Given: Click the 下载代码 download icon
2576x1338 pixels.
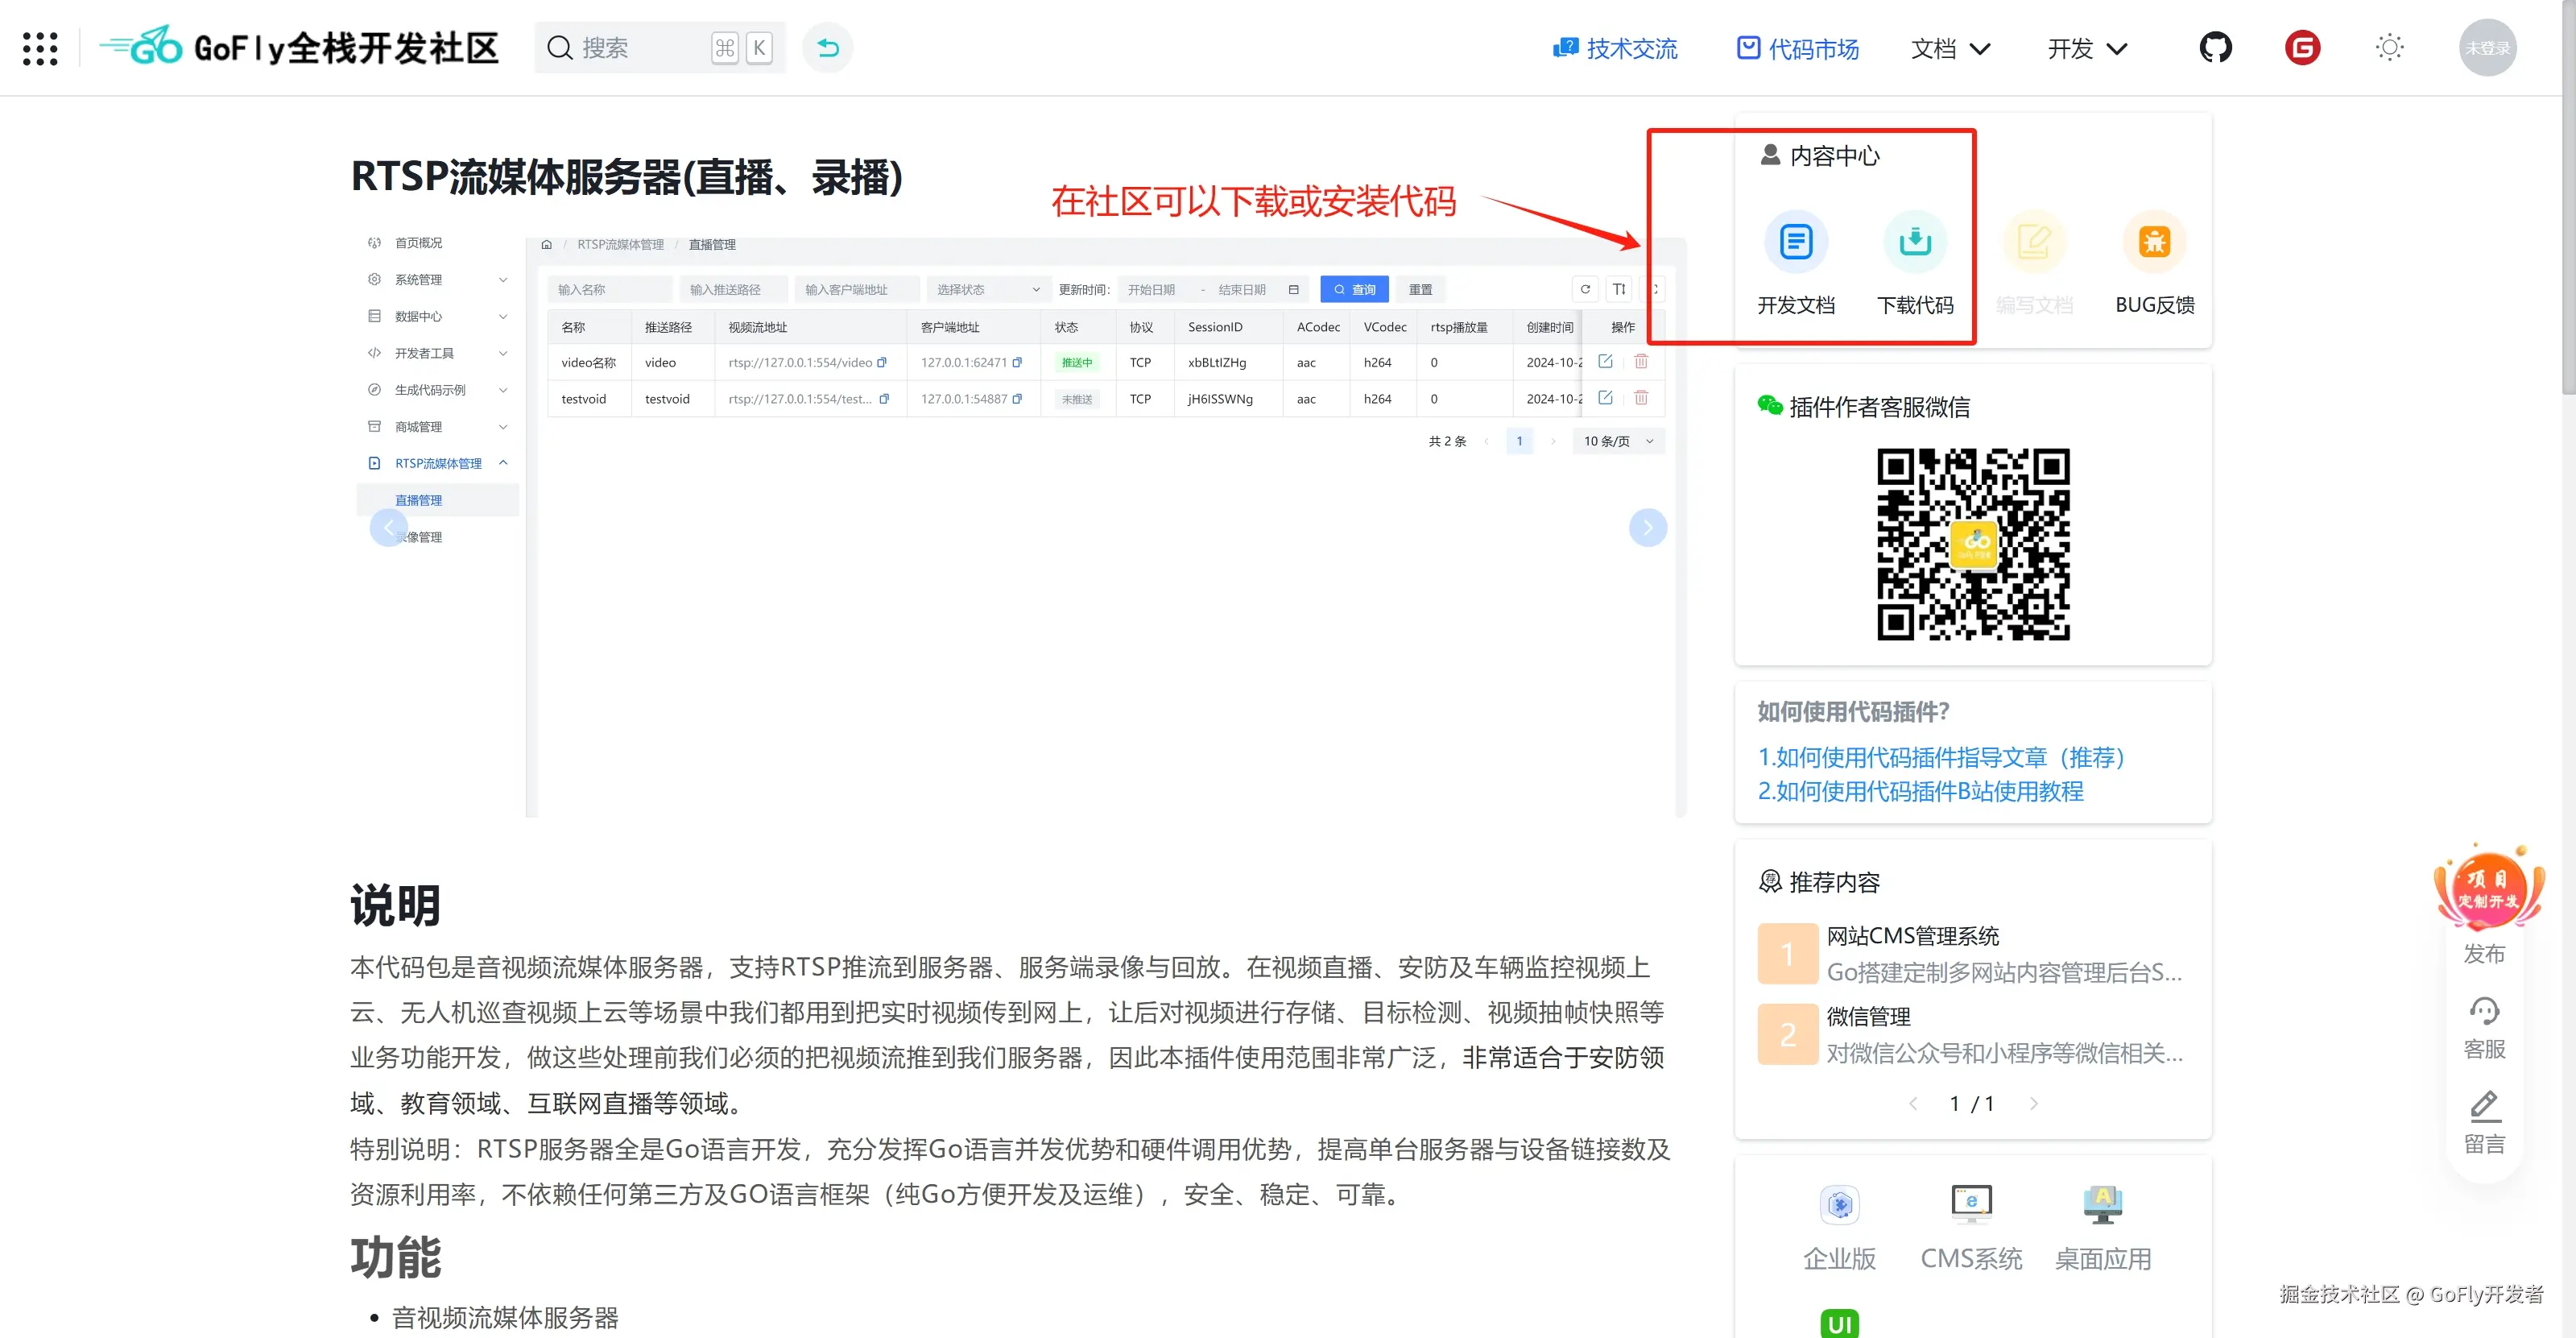Looking at the screenshot, I should [1914, 242].
